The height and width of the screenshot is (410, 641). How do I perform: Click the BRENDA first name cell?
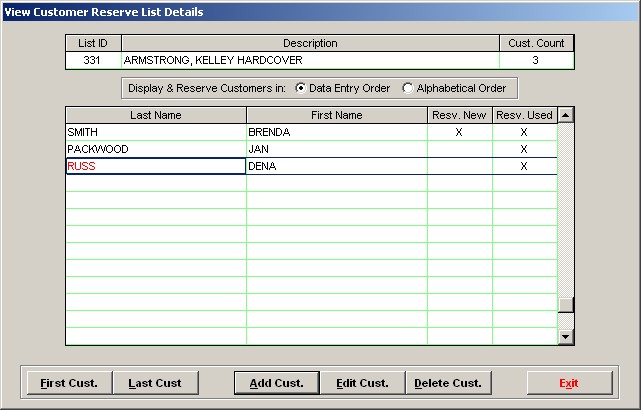[336, 132]
